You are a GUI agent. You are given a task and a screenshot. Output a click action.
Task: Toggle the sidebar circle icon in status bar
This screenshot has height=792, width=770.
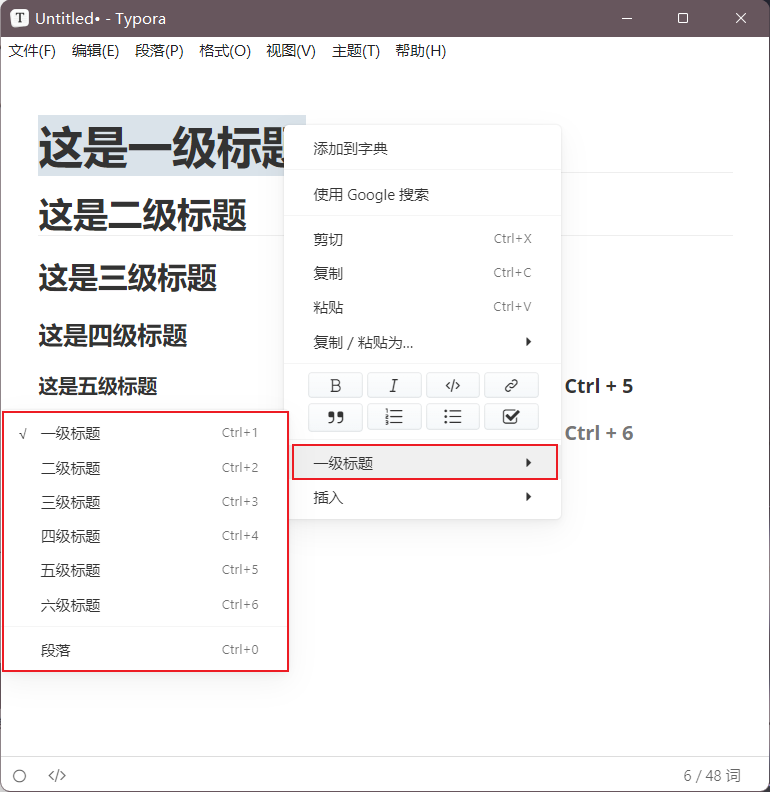19,775
